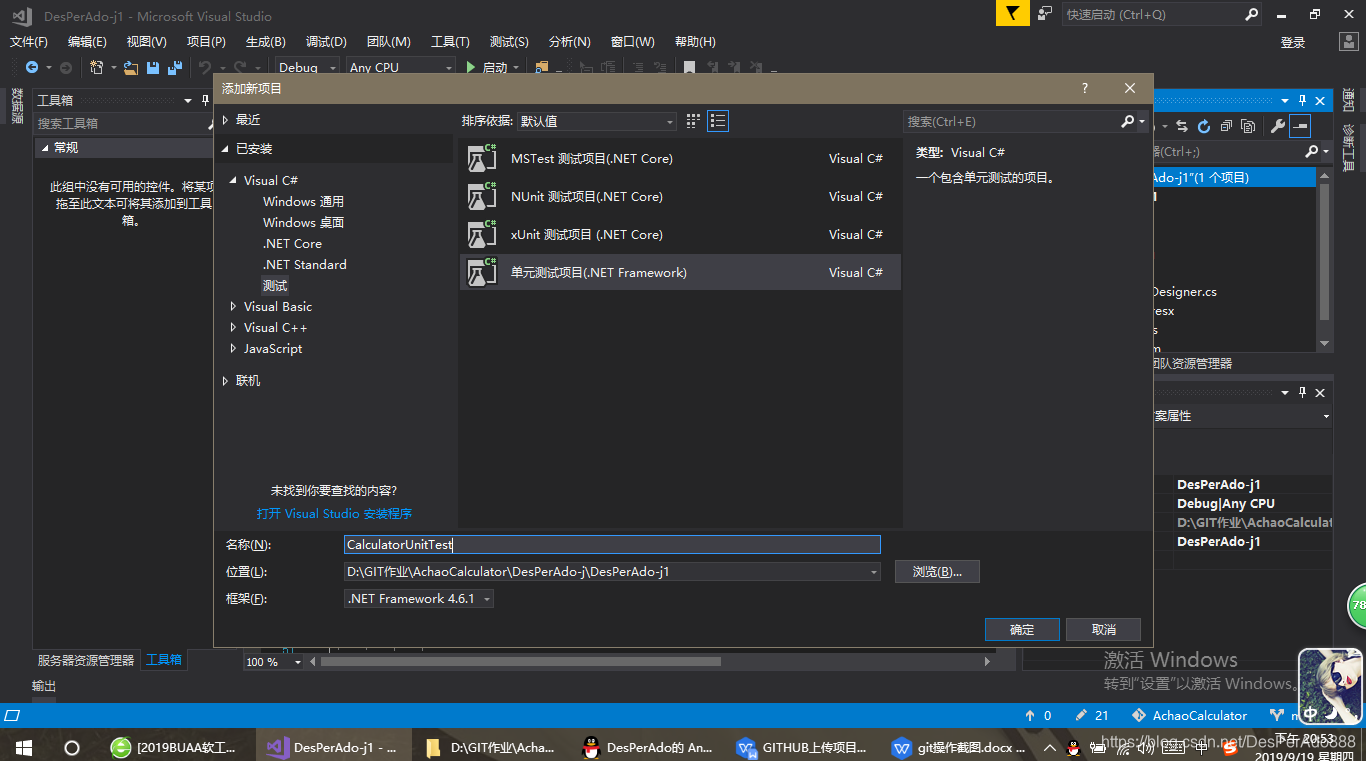Click the Save file floppy icon
The width and height of the screenshot is (1366, 761).
153,67
